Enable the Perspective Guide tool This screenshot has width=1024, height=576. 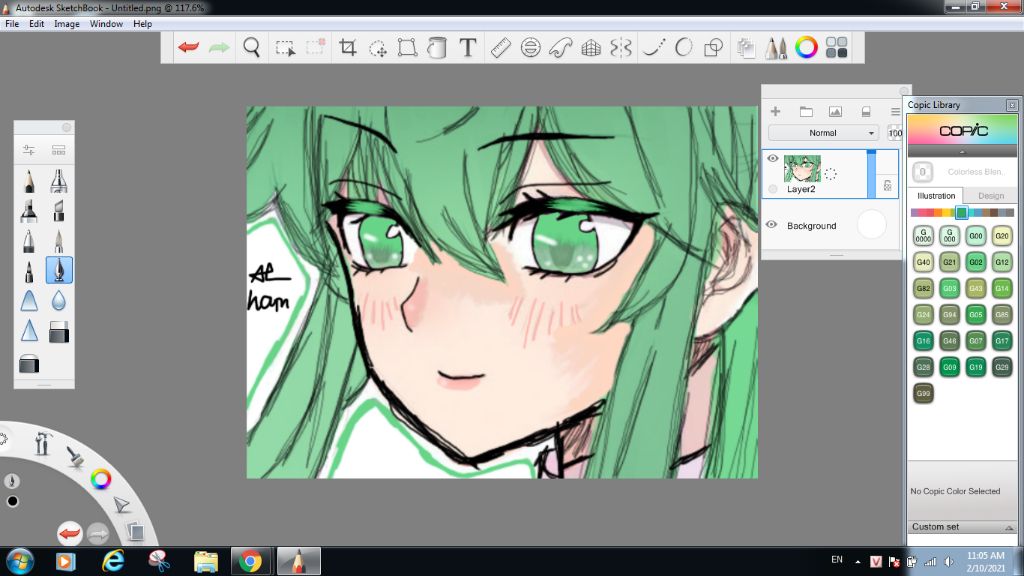coord(591,47)
